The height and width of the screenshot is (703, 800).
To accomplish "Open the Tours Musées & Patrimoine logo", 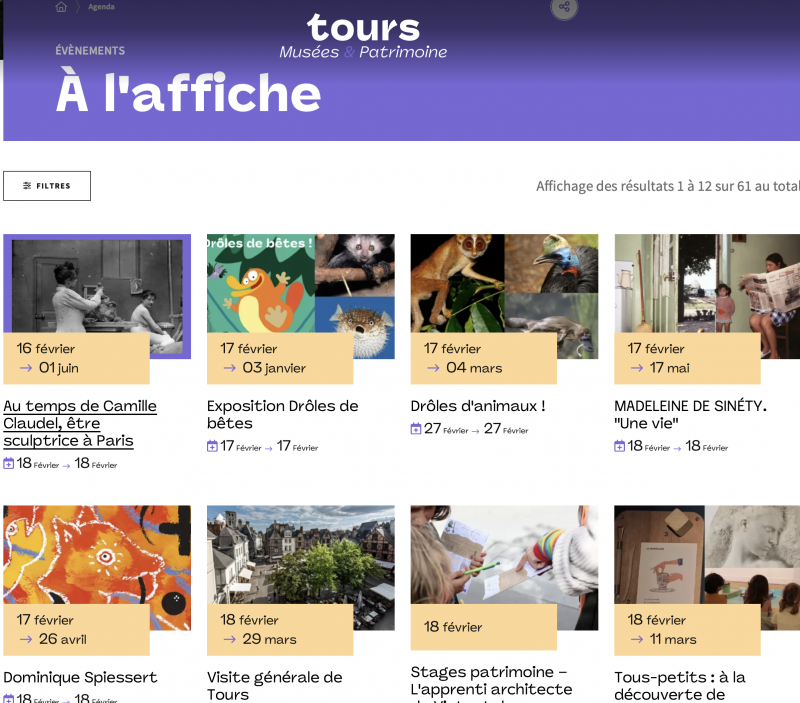I will [x=363, y=36].
